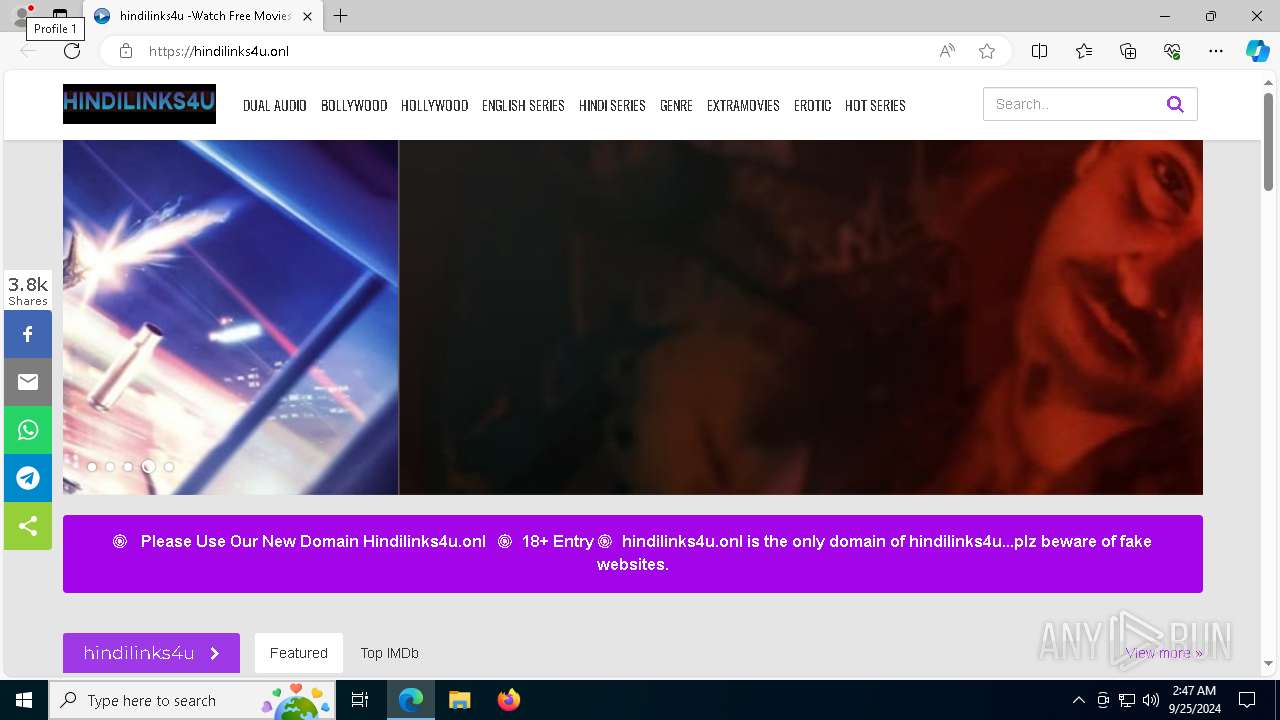Switch to the Featured tab
The height and width of the screenshot is (720, 1280).
pos(299,653)
